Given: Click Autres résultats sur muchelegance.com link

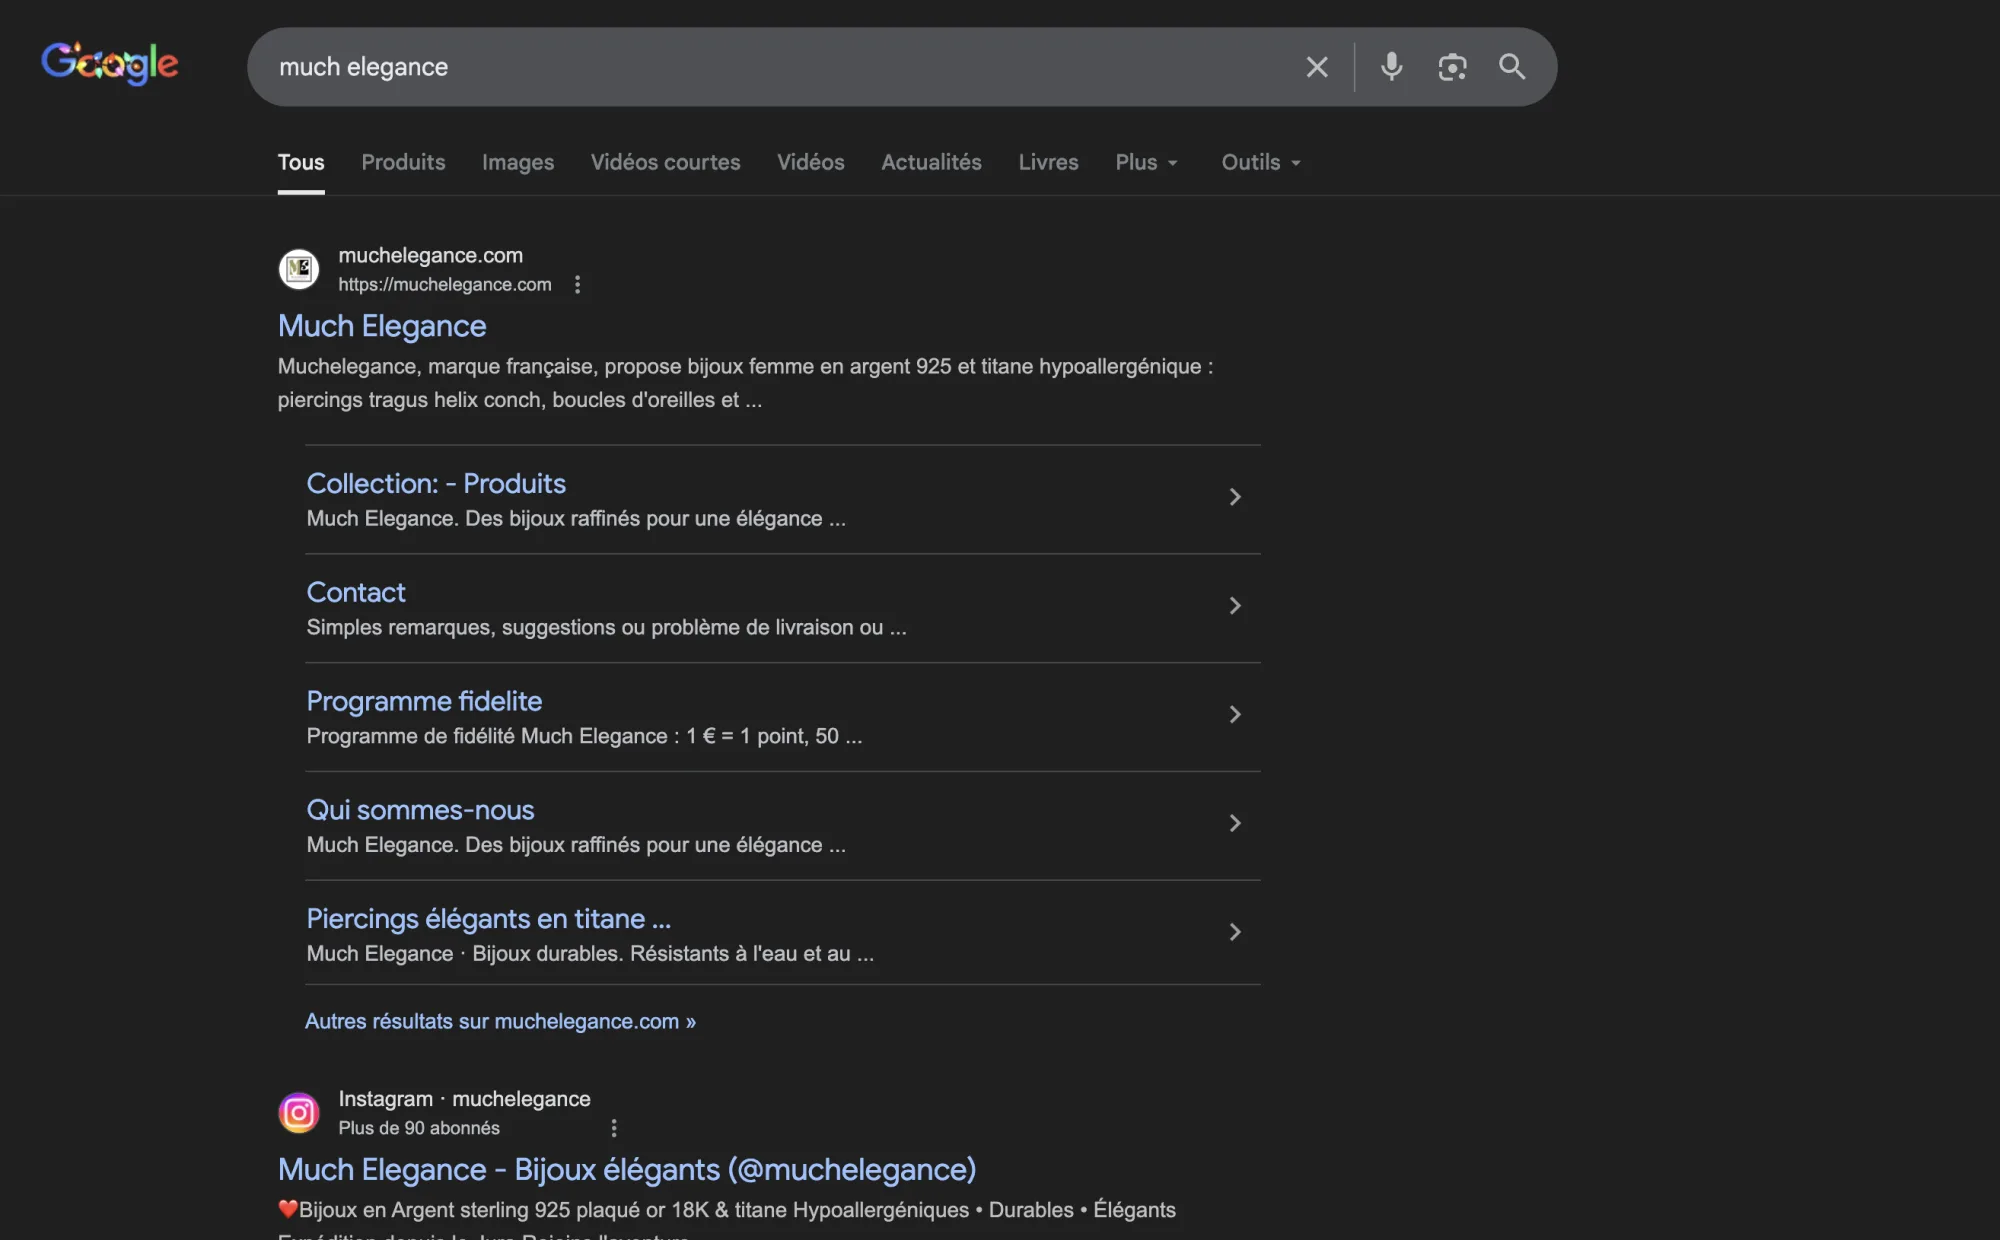Looking at the screenshot, I should tap(500, 1021).
